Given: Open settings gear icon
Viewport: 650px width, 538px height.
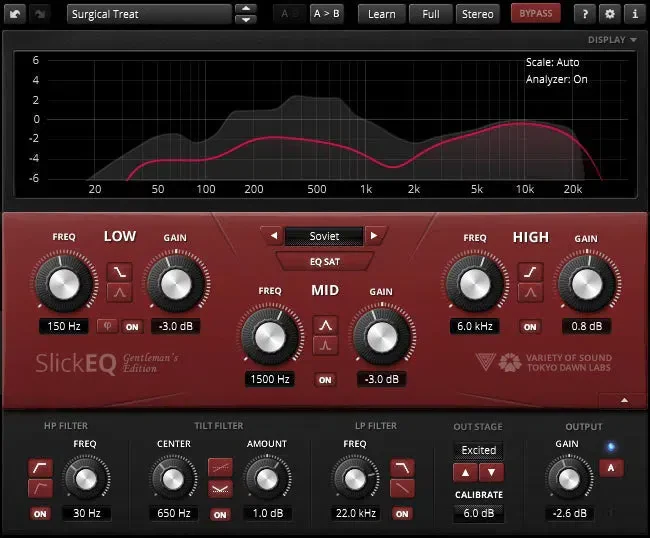Looking at the screenshot, I should (610, 14).
